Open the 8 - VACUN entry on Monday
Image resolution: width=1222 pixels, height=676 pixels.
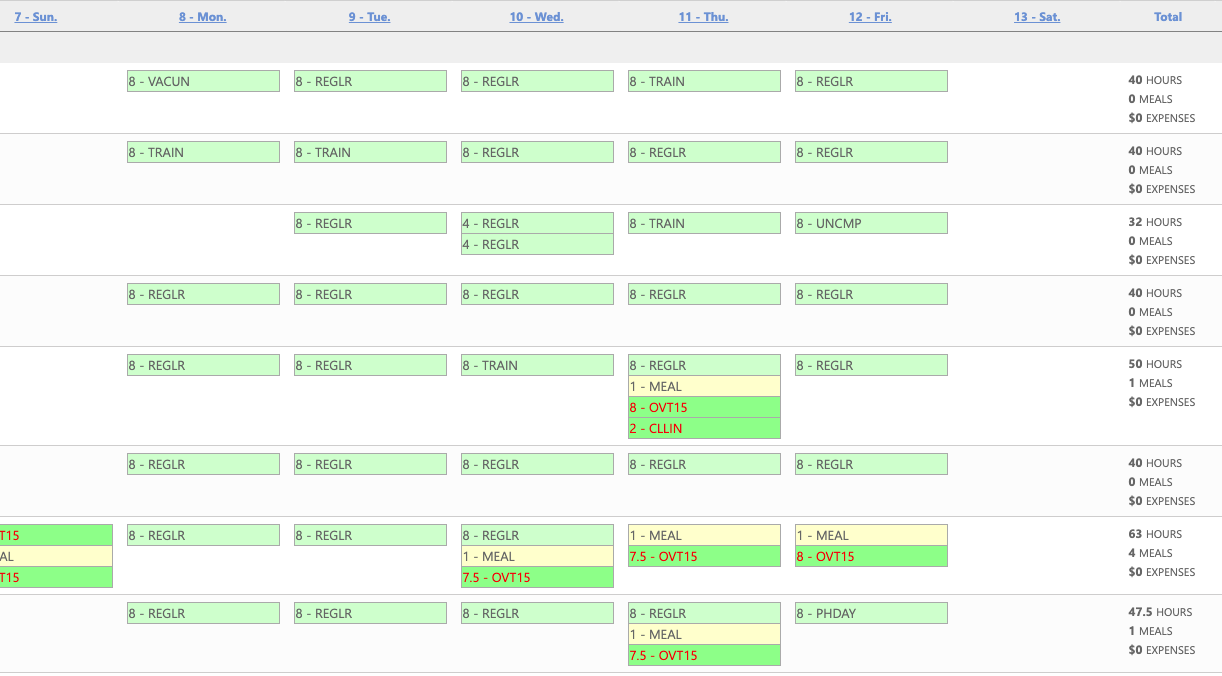(x=203, y=82)
